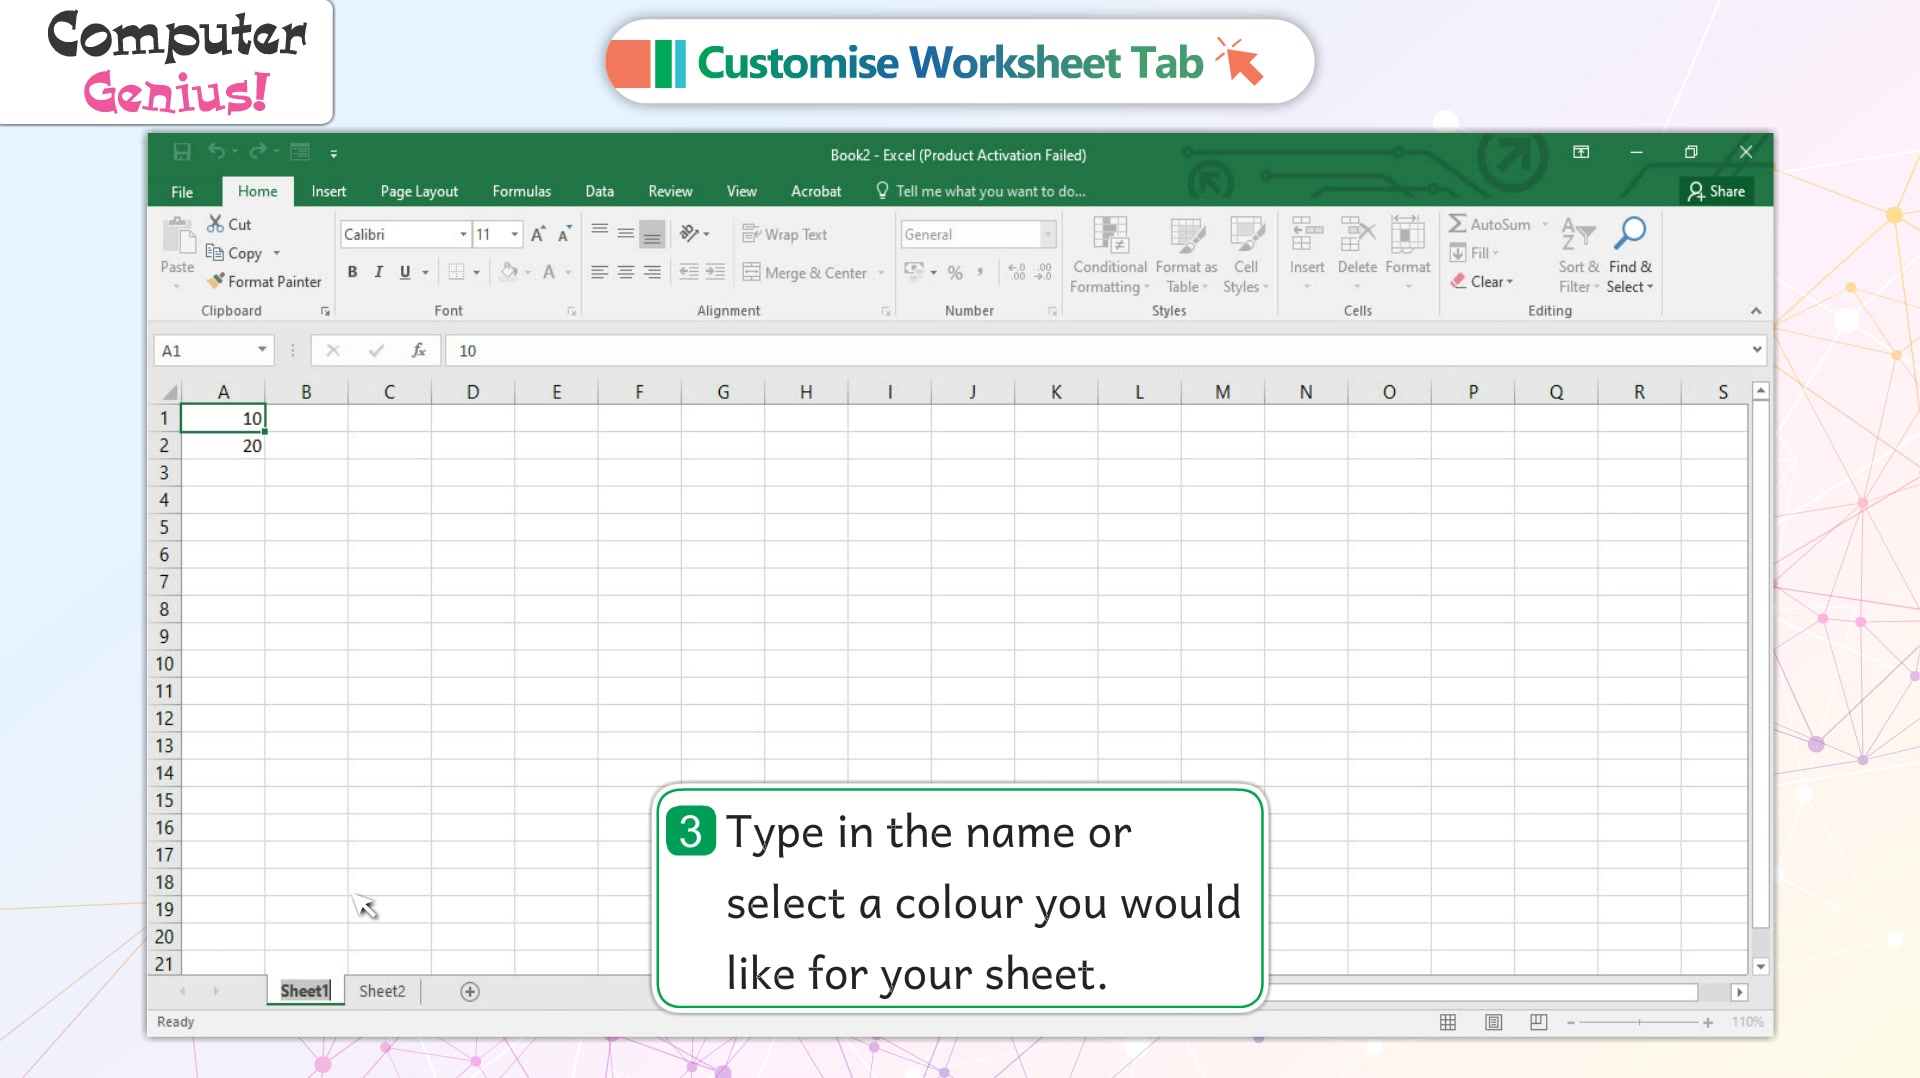Align text right
Screen dimensions: 1920x1078
click(651, 272)
